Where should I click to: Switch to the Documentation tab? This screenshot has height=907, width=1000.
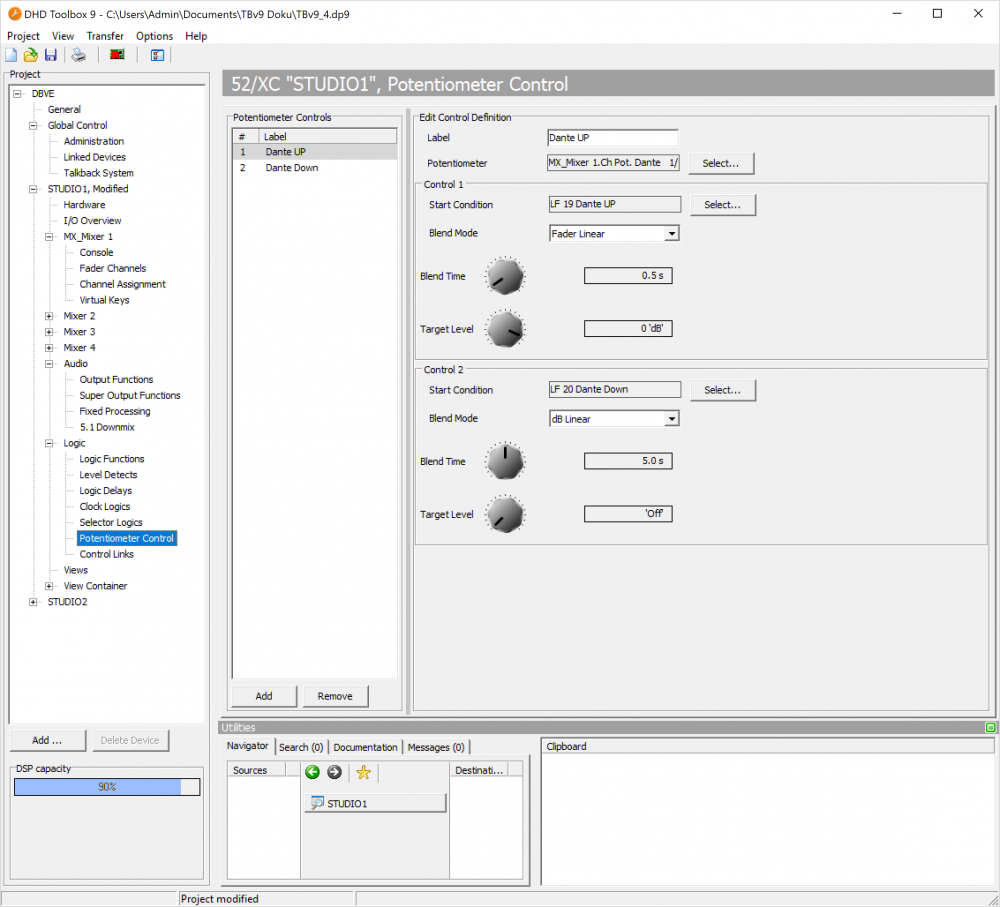(365, 747)
